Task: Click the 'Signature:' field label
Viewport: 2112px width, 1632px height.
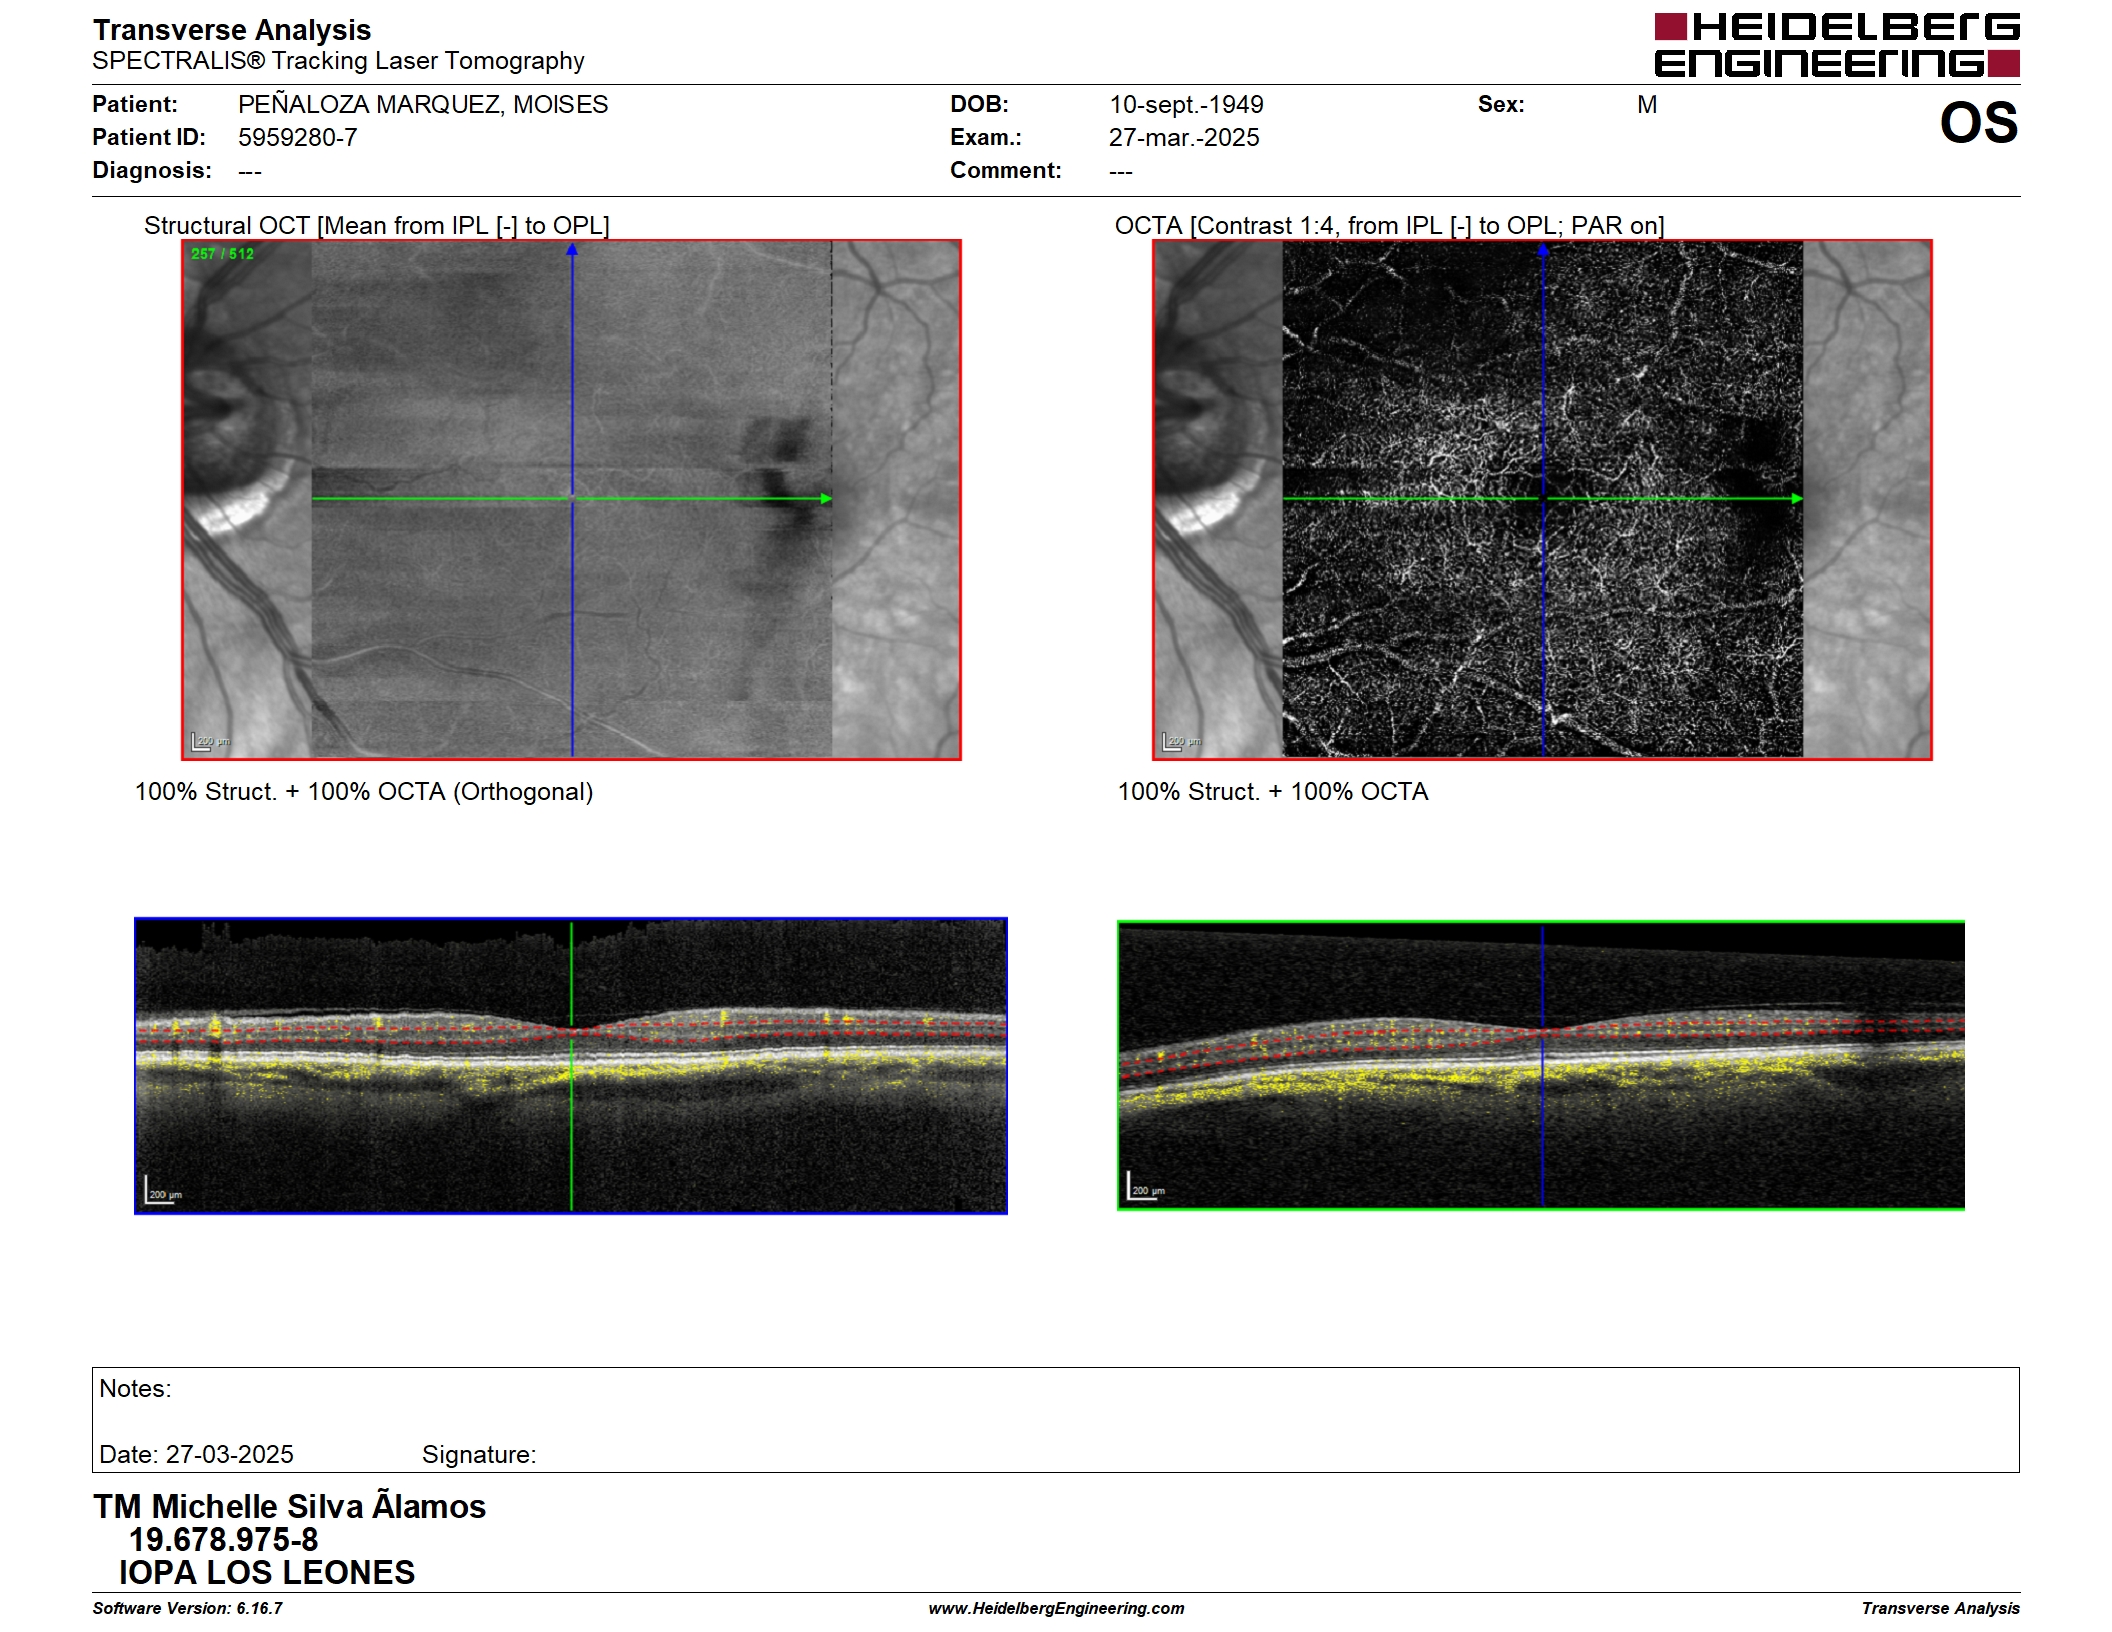Action: tap(479, 1454)
